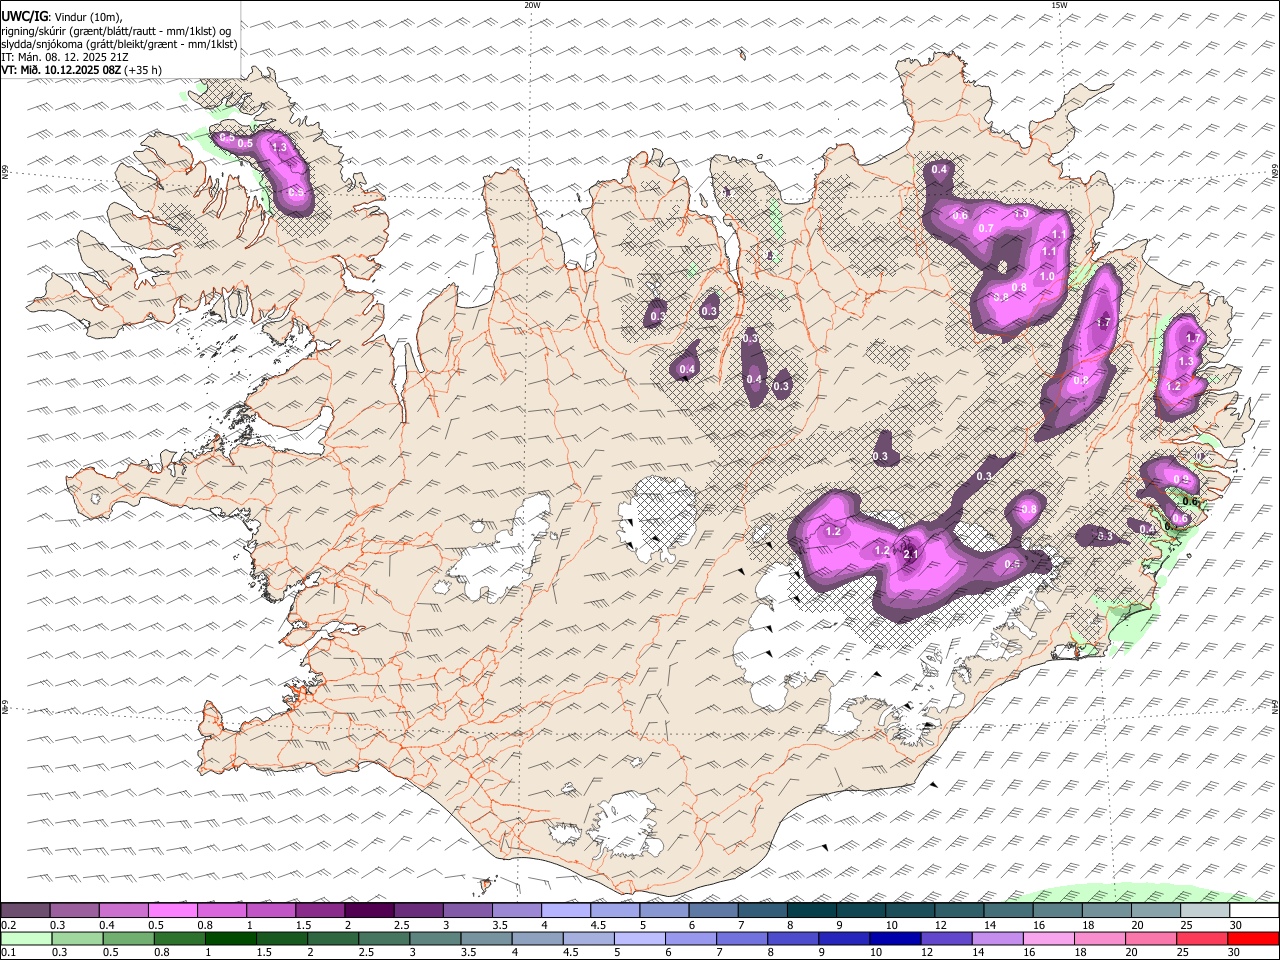Click the '2.1' snowfall value on the map

click(910, 554)
